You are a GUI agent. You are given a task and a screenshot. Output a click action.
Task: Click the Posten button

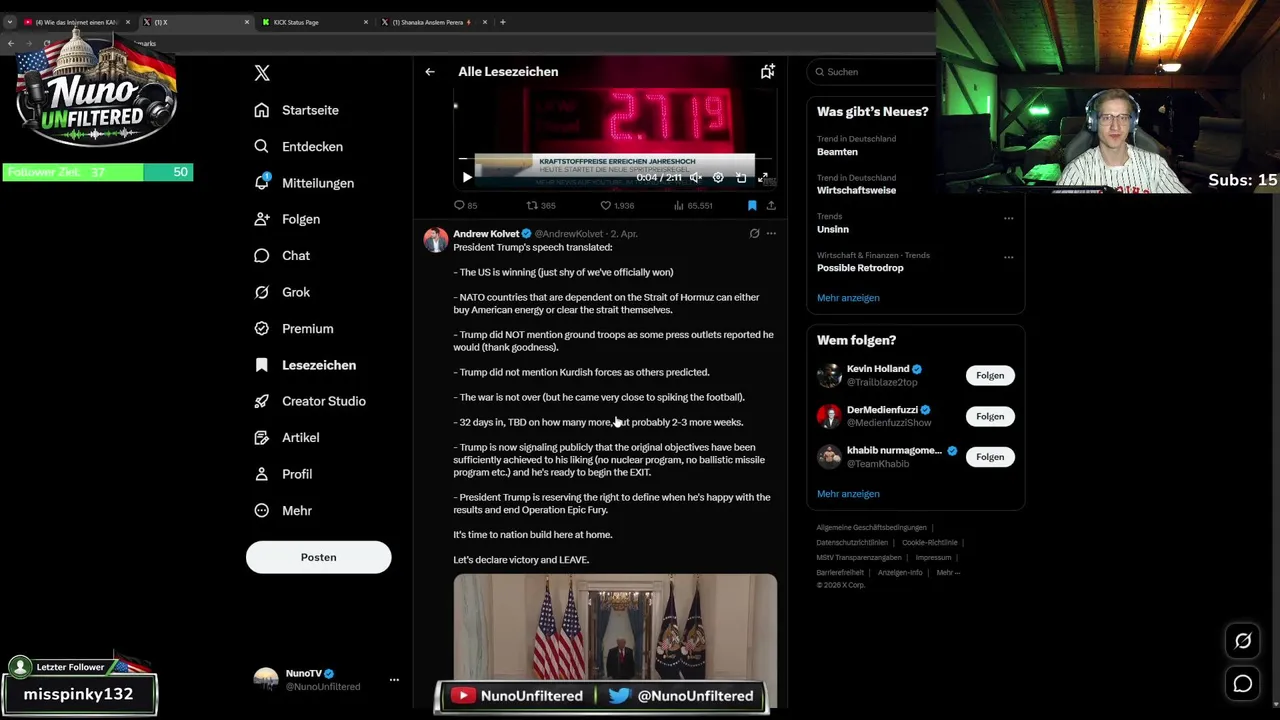318,557
